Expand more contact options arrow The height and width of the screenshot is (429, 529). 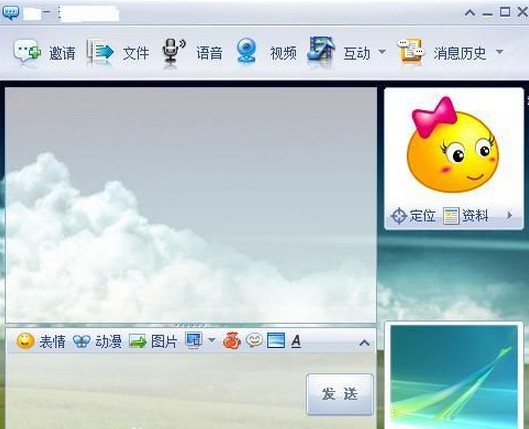point(510,215)
